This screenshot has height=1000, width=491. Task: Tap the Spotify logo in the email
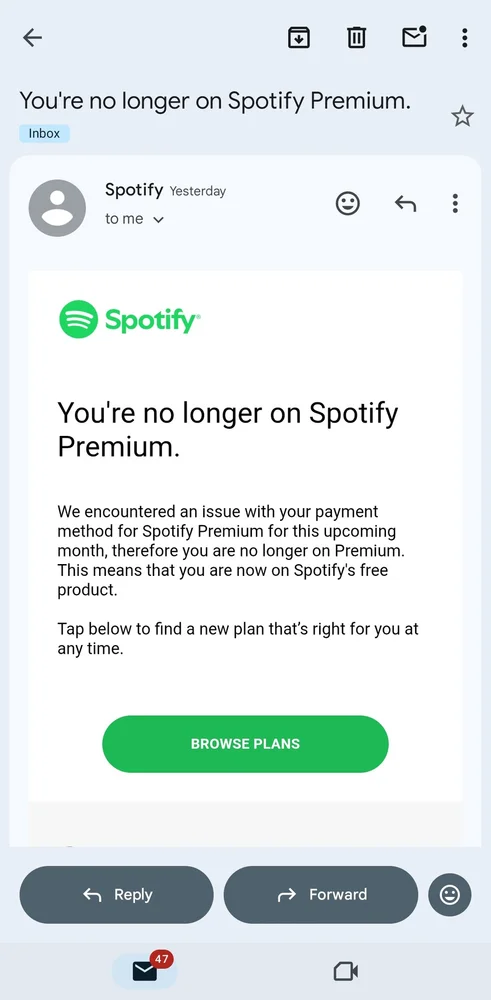click(129, 319)
